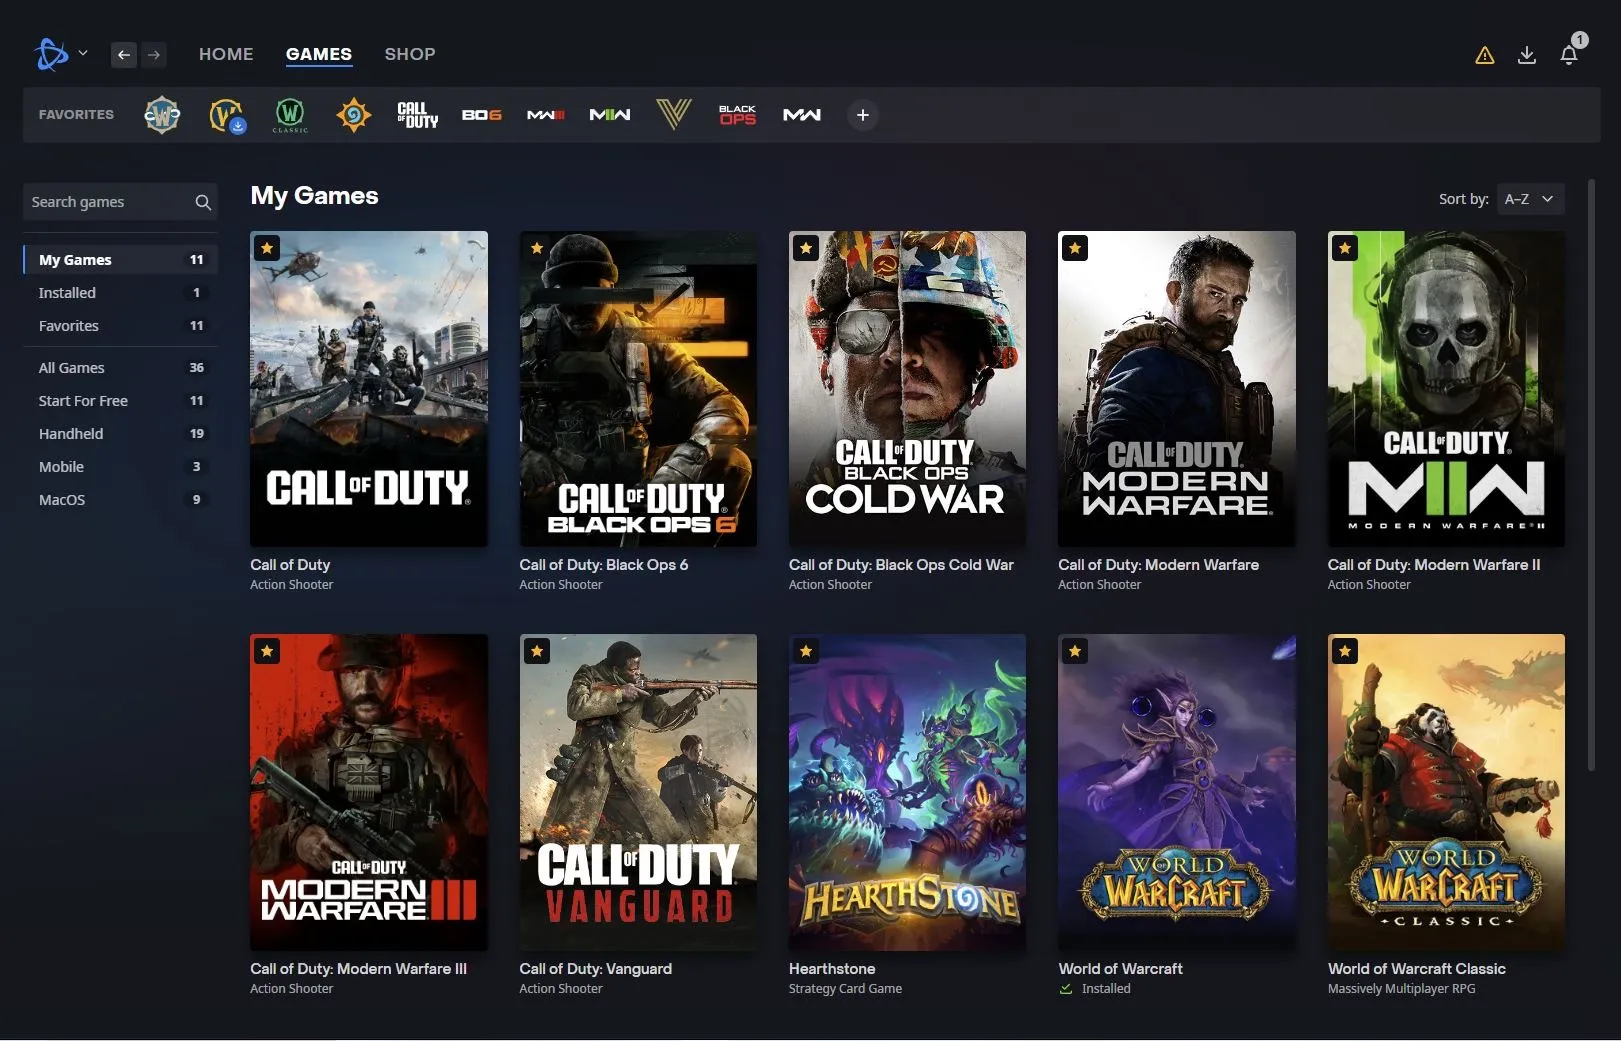The width and height of the screenshot is (1621, 1041).
Task: Select the Vanguard V favorite icon
Action: pos(674,115)
